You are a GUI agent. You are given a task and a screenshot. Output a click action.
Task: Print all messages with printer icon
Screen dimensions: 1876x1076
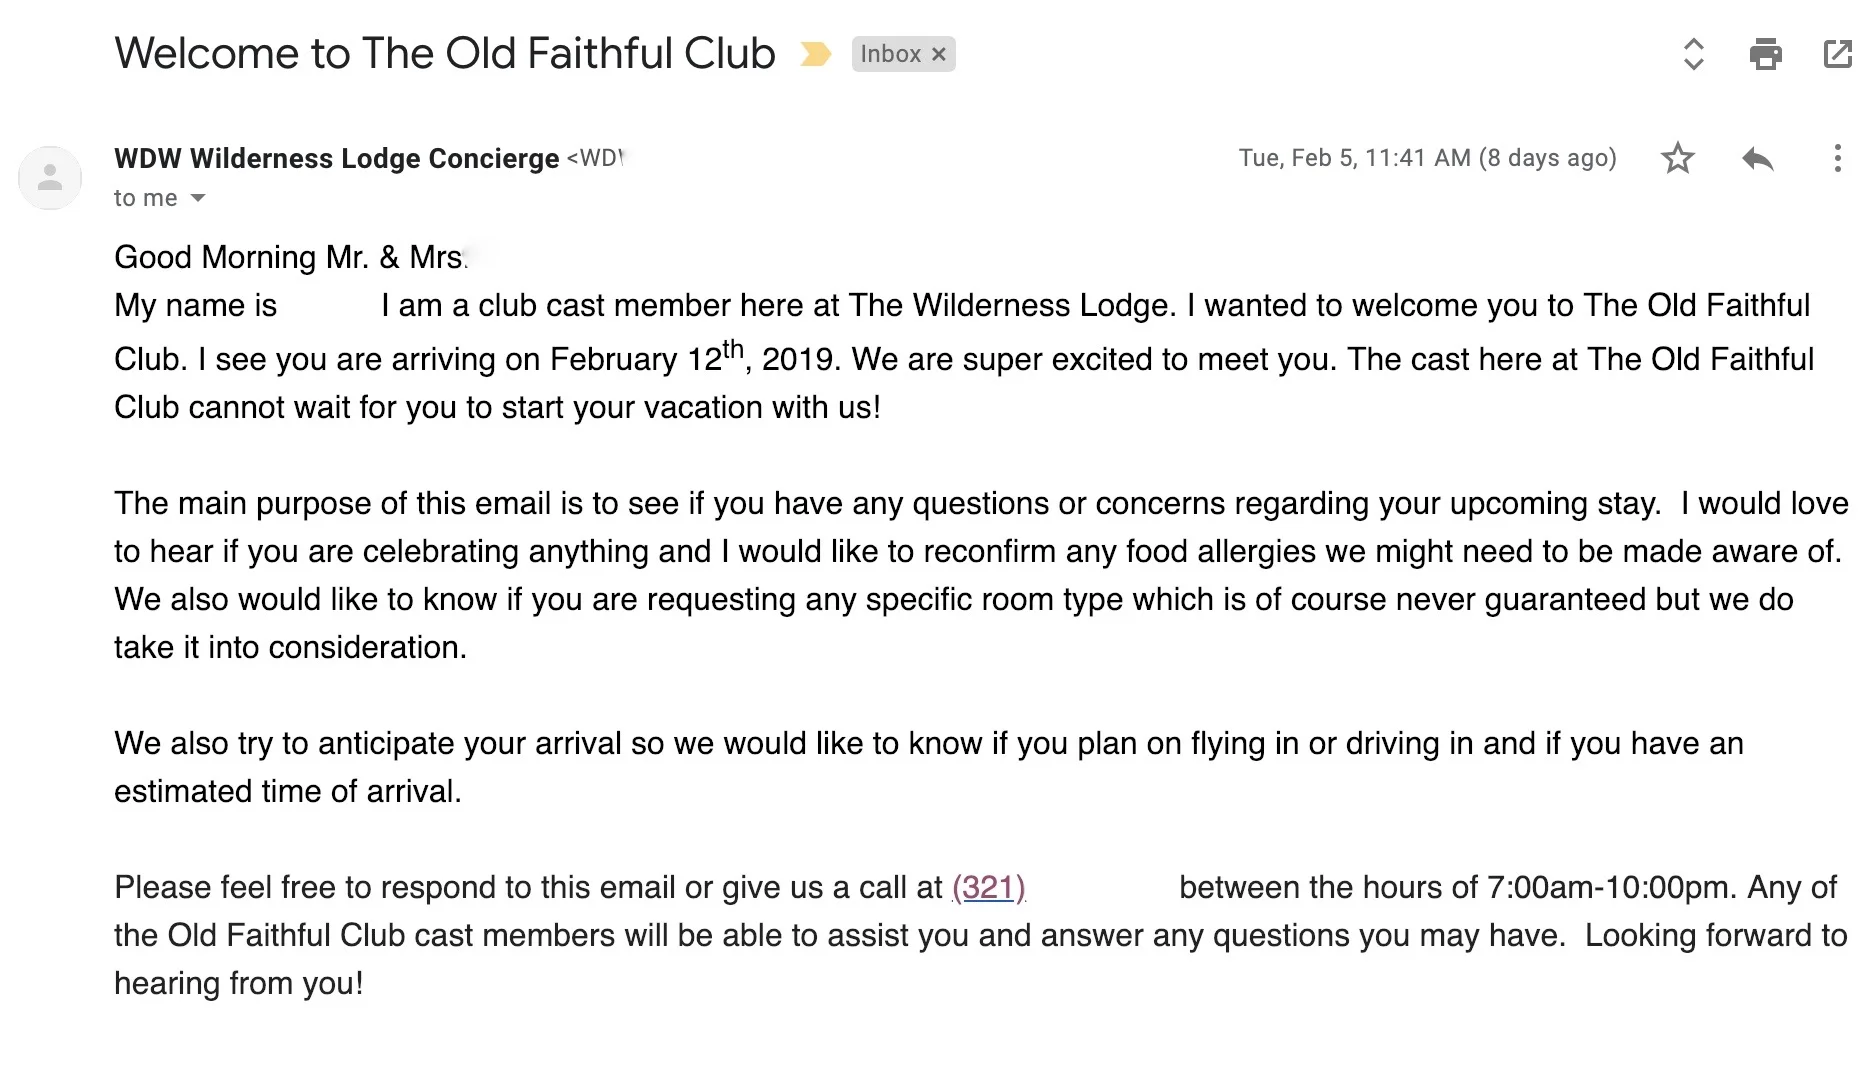[1765, 54]
